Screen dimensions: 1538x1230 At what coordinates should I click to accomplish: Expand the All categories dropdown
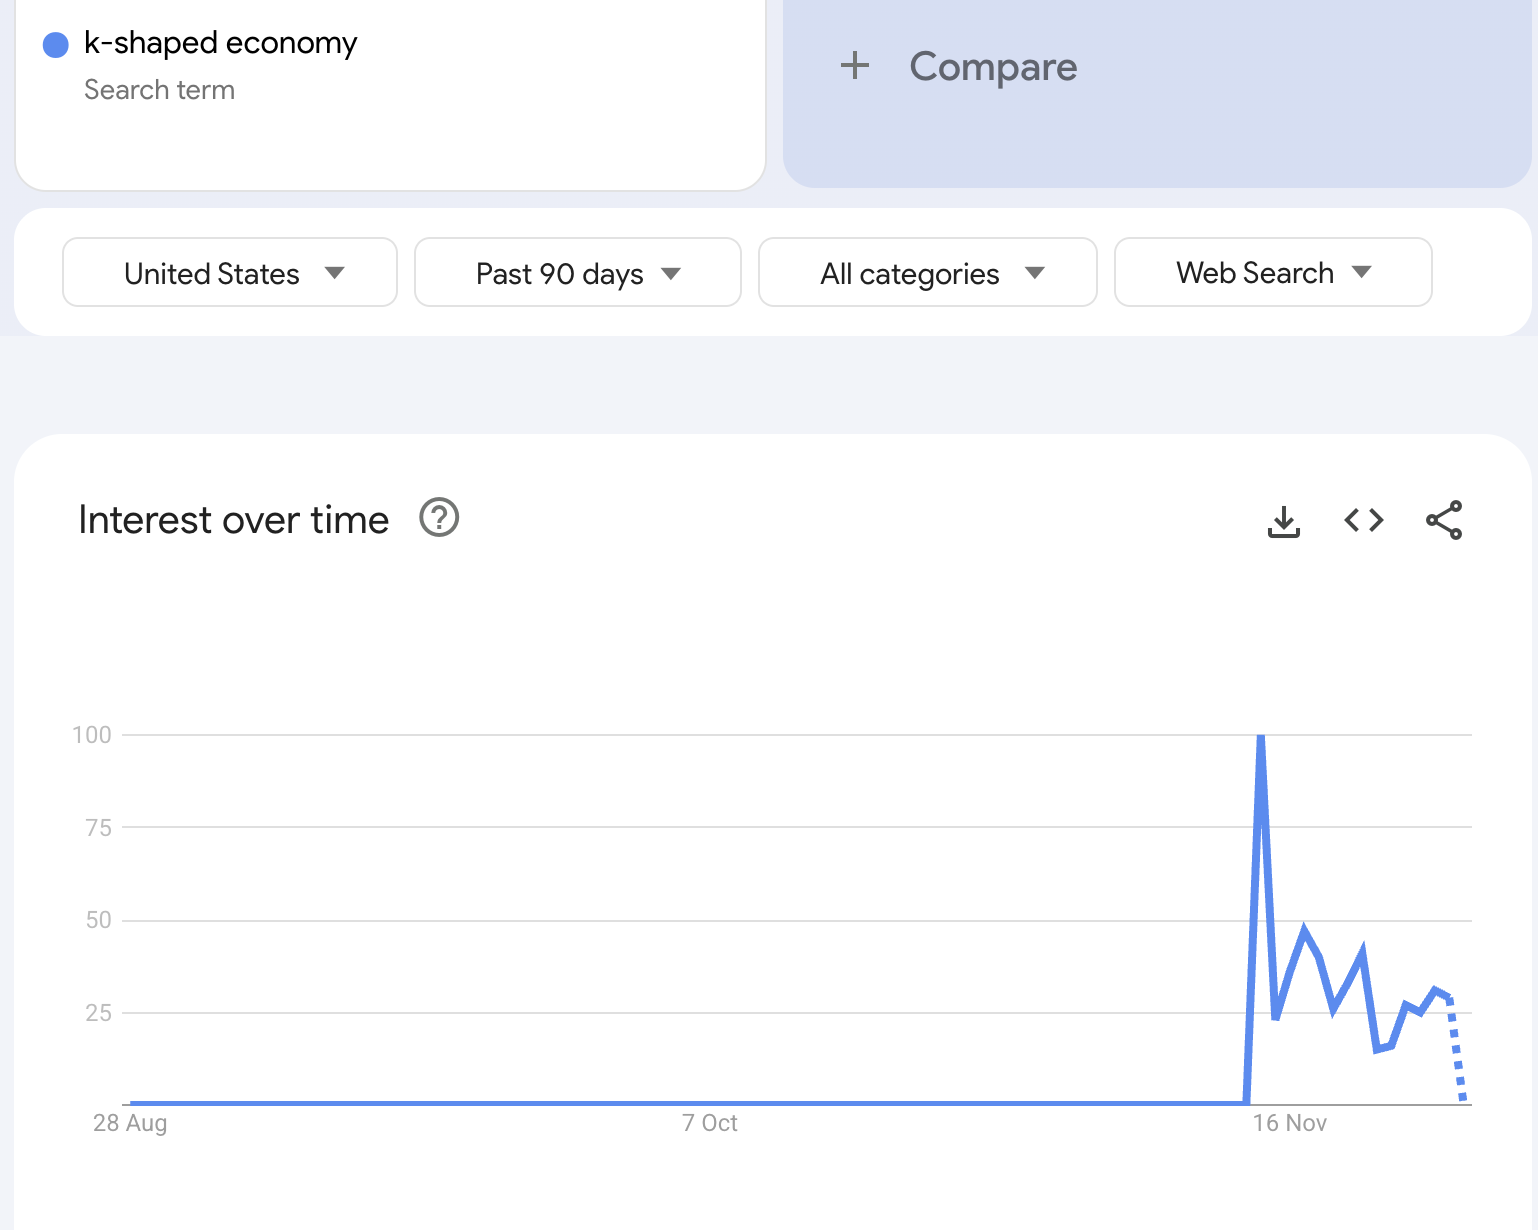pos(927,273)
